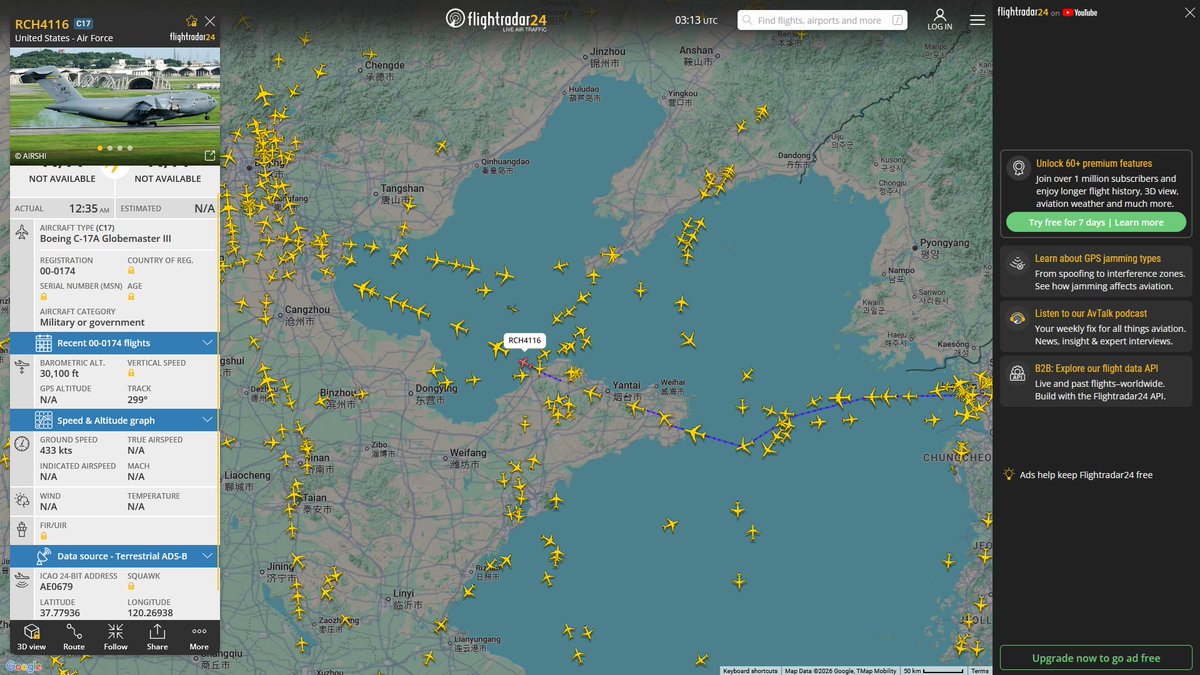The height and width of the screenshot is (675, 1200).
Task: Click the 03:13 UTC clock display
Action: tap(696, 20)
